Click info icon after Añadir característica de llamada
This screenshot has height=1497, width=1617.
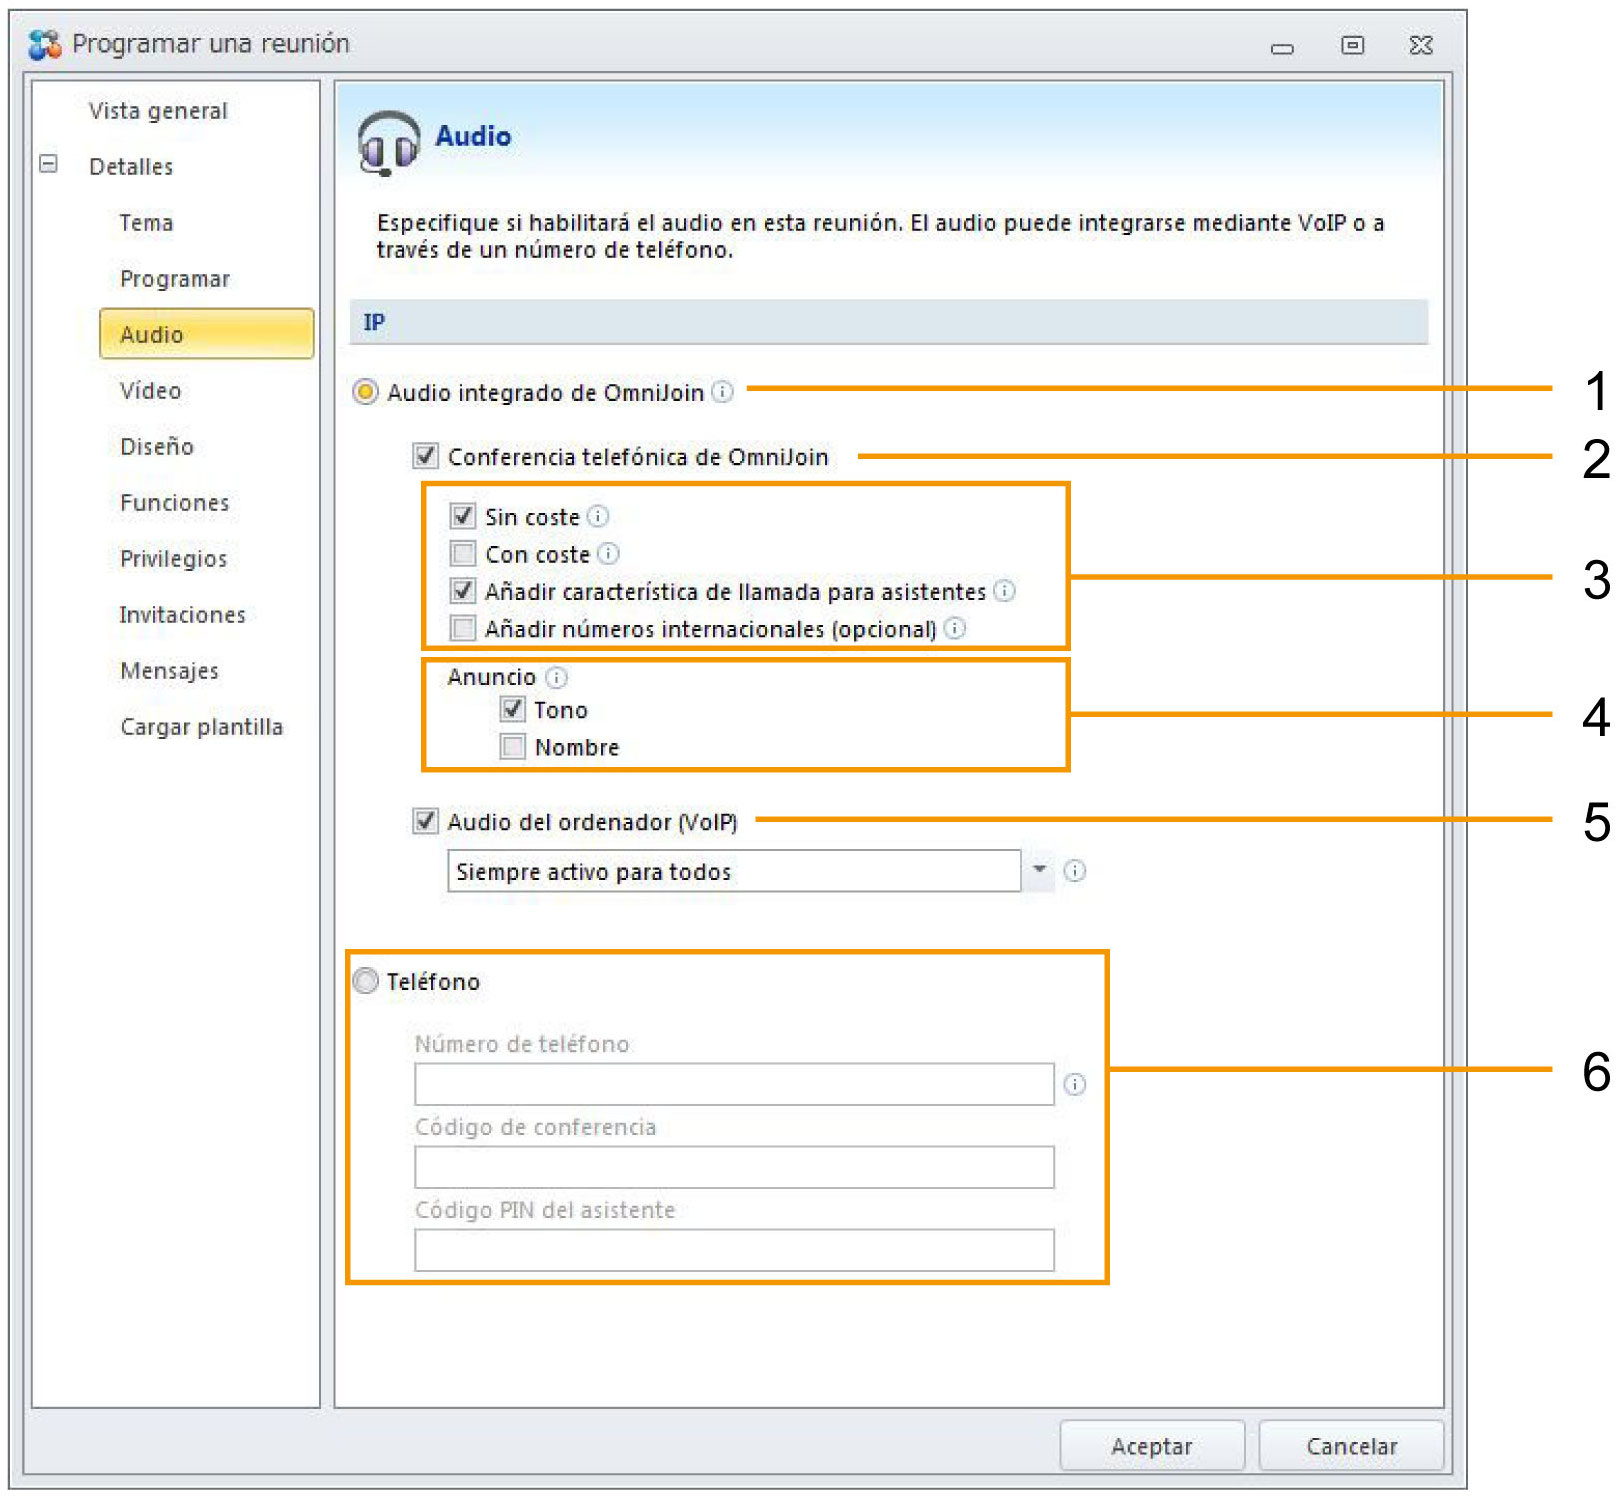1005,591
